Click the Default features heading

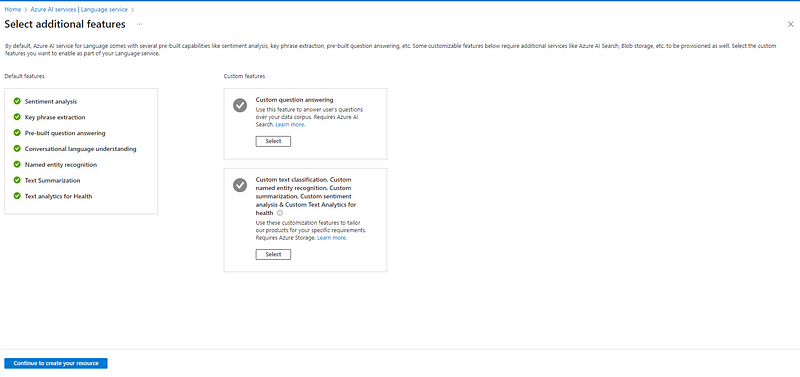pos(24,76)
